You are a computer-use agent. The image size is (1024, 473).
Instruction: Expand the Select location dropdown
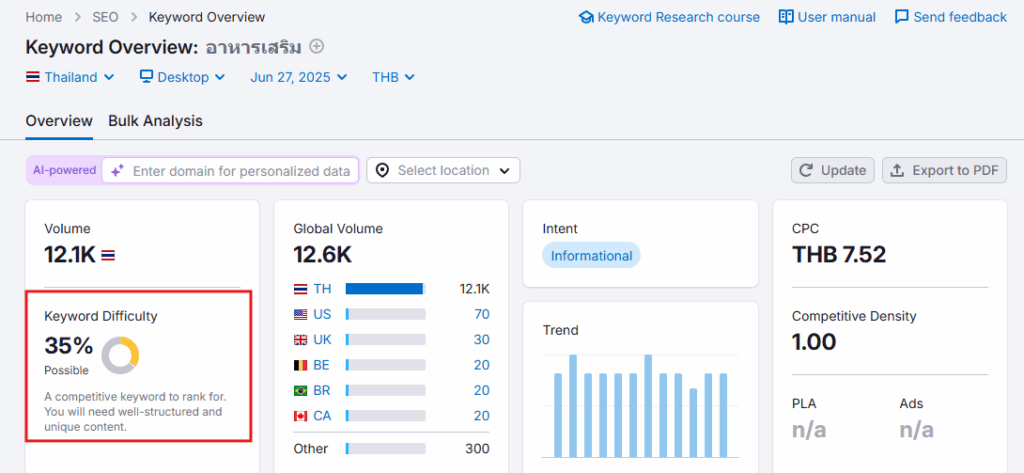[x=443, y=171]
